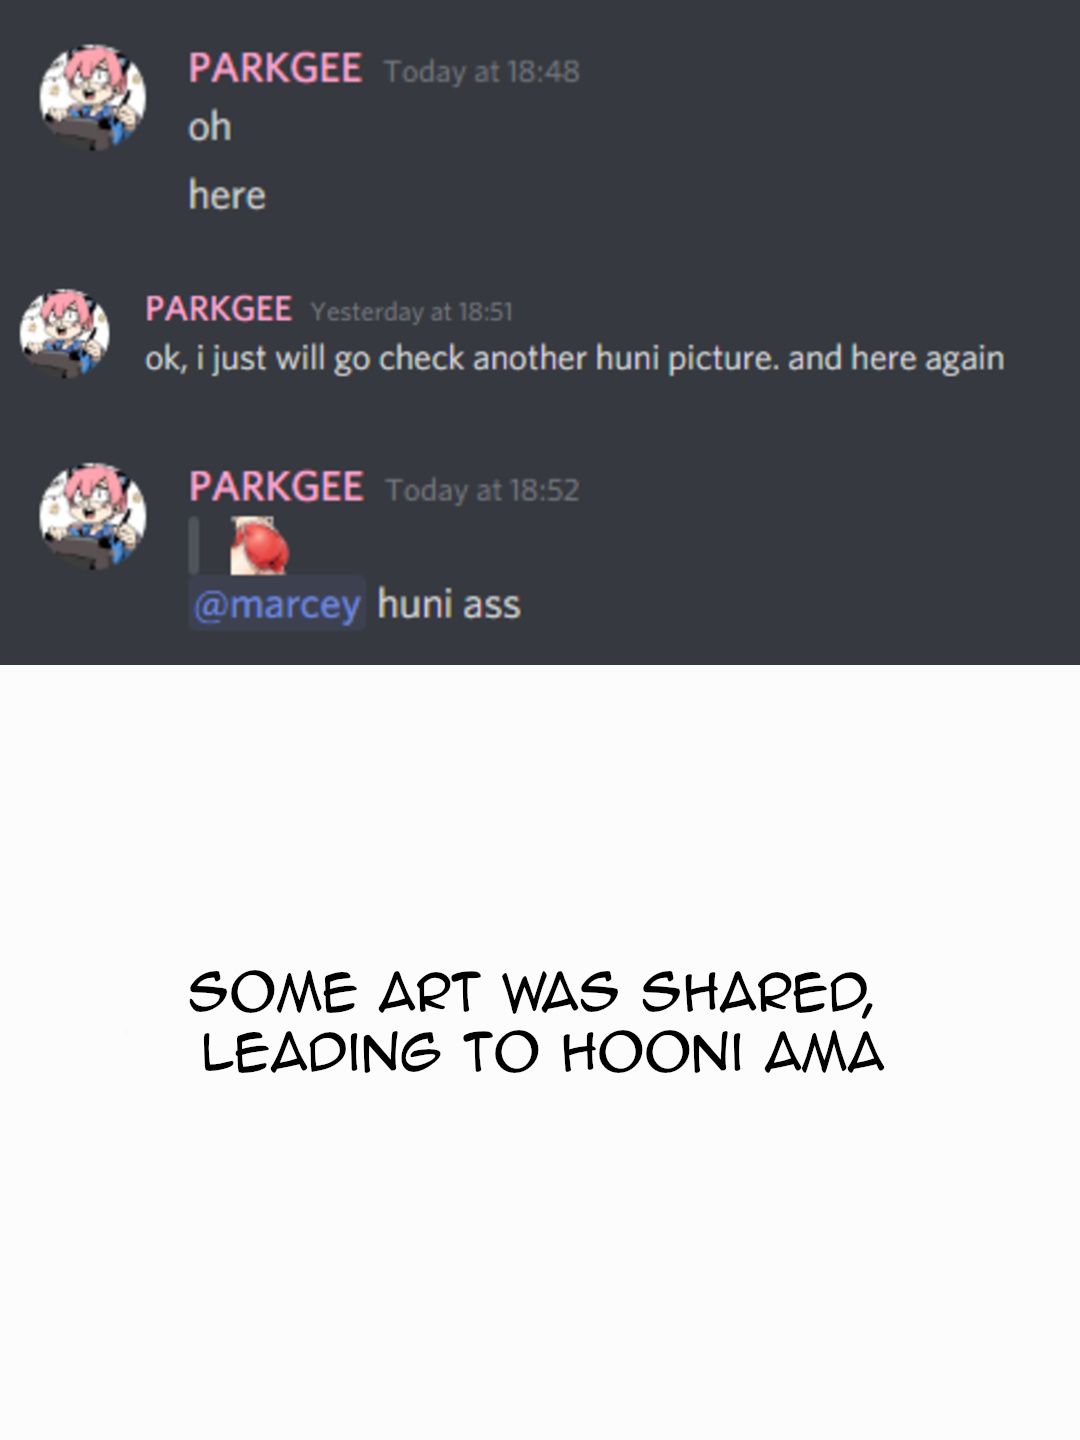Open PARKGEE's avatar beside the Yesterday message
This screenshot has width=1080, height=1440.
64,333
